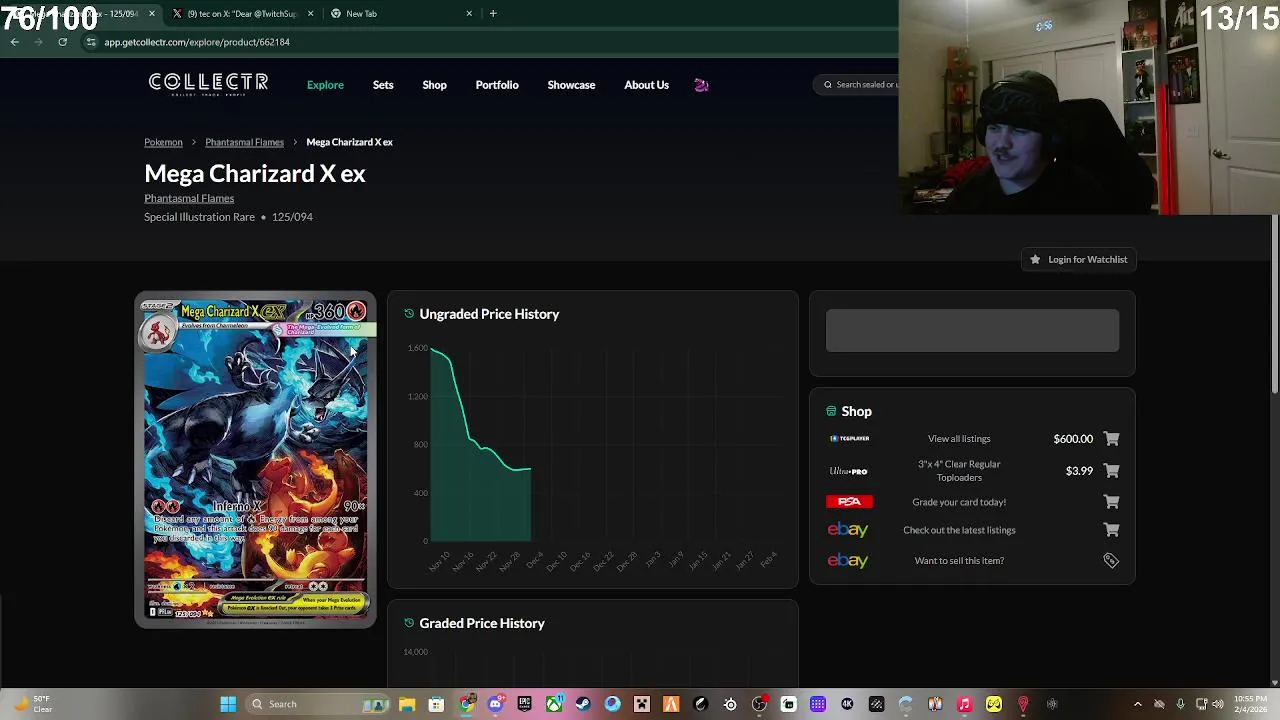Click View all listings on TCGplayer
The width and height of the screenshot is (1280, 720).
pyautogui.click(x=959, y=439)
